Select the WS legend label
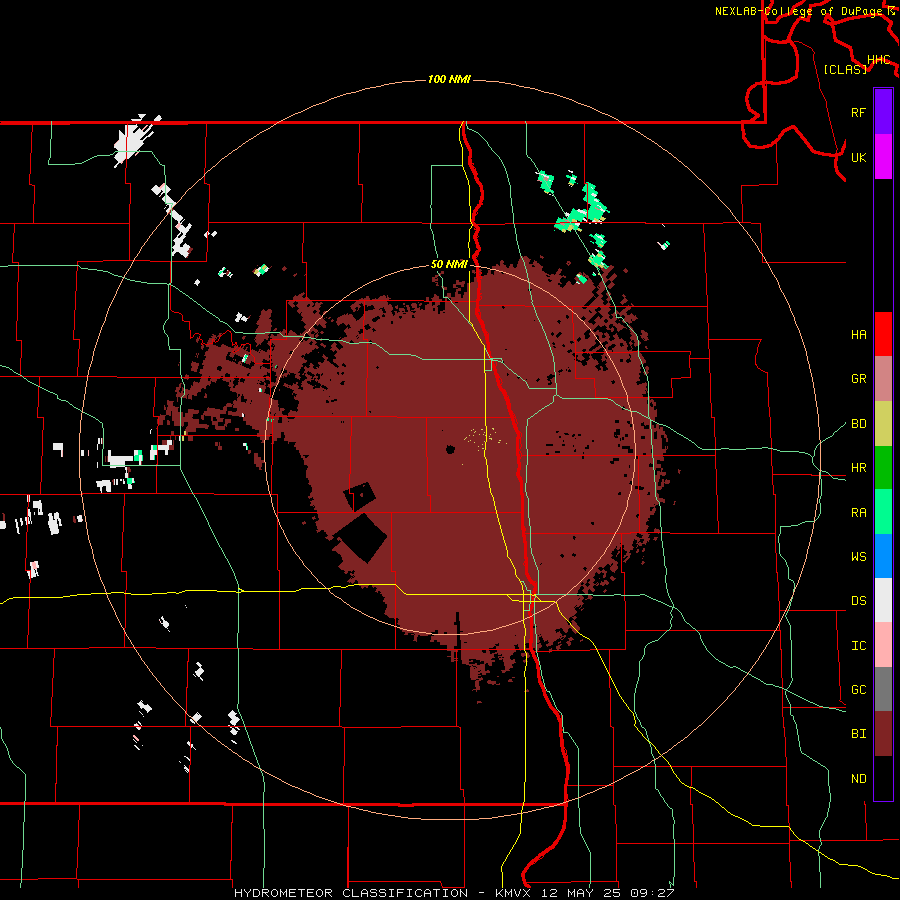The image size is (900, 900). [x=858, y=556]
